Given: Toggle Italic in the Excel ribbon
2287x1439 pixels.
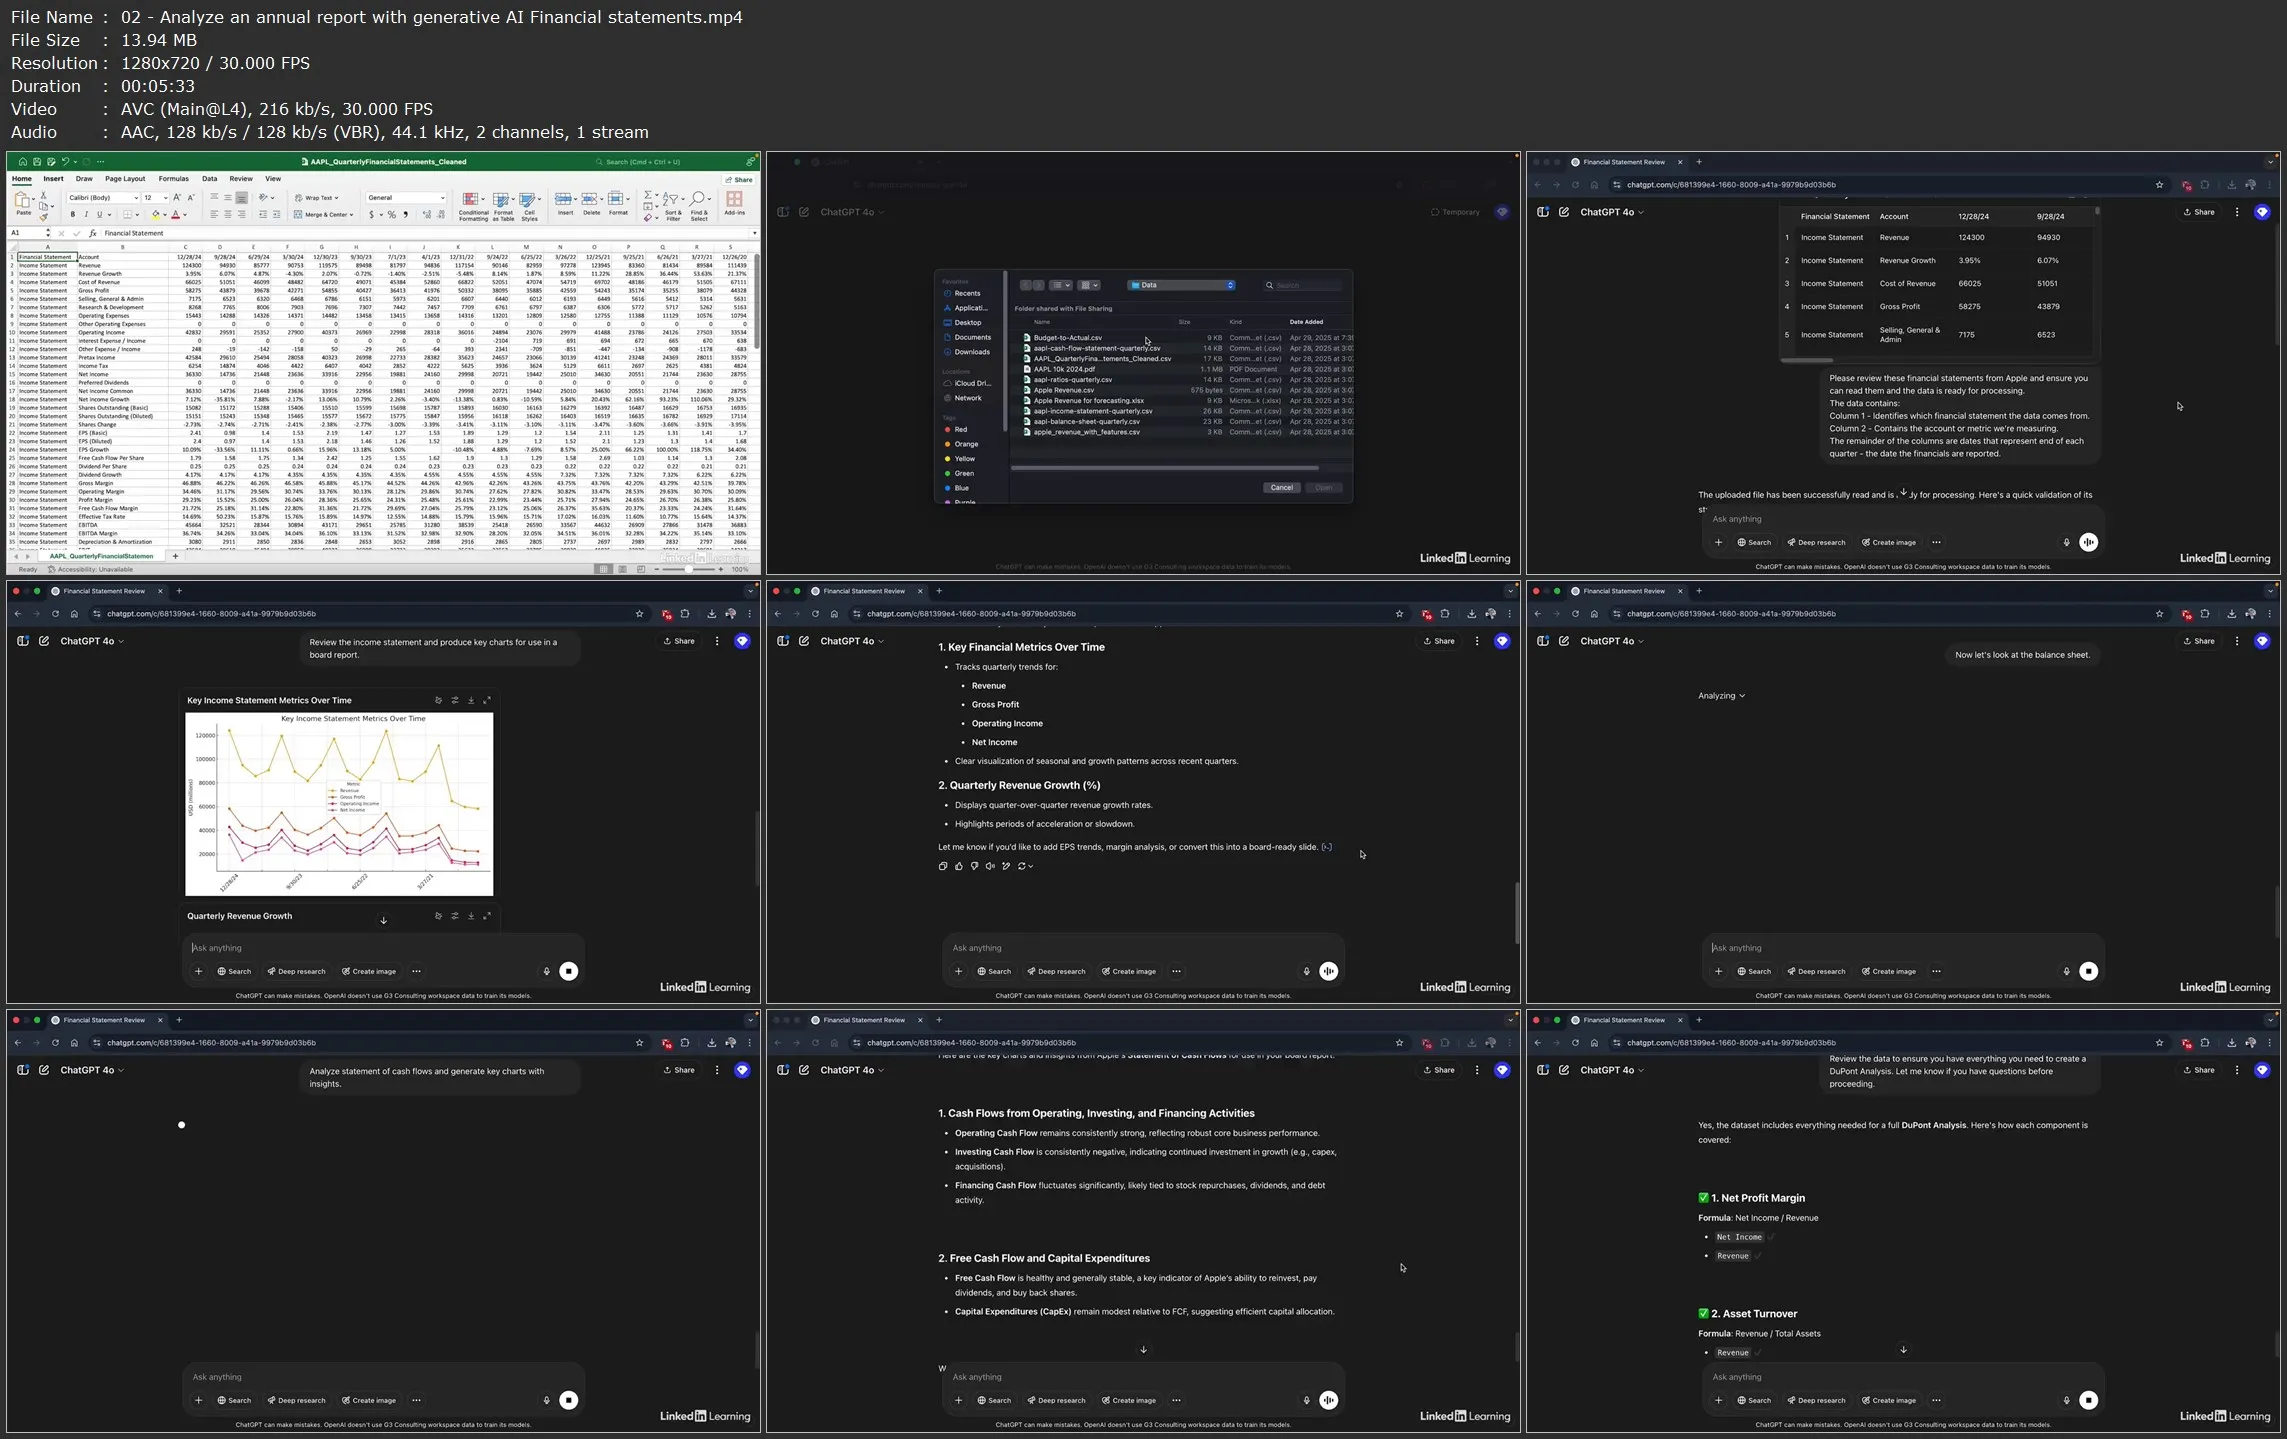Looking at the screenshot, I should pyautogui.click(x=85, y=214).
